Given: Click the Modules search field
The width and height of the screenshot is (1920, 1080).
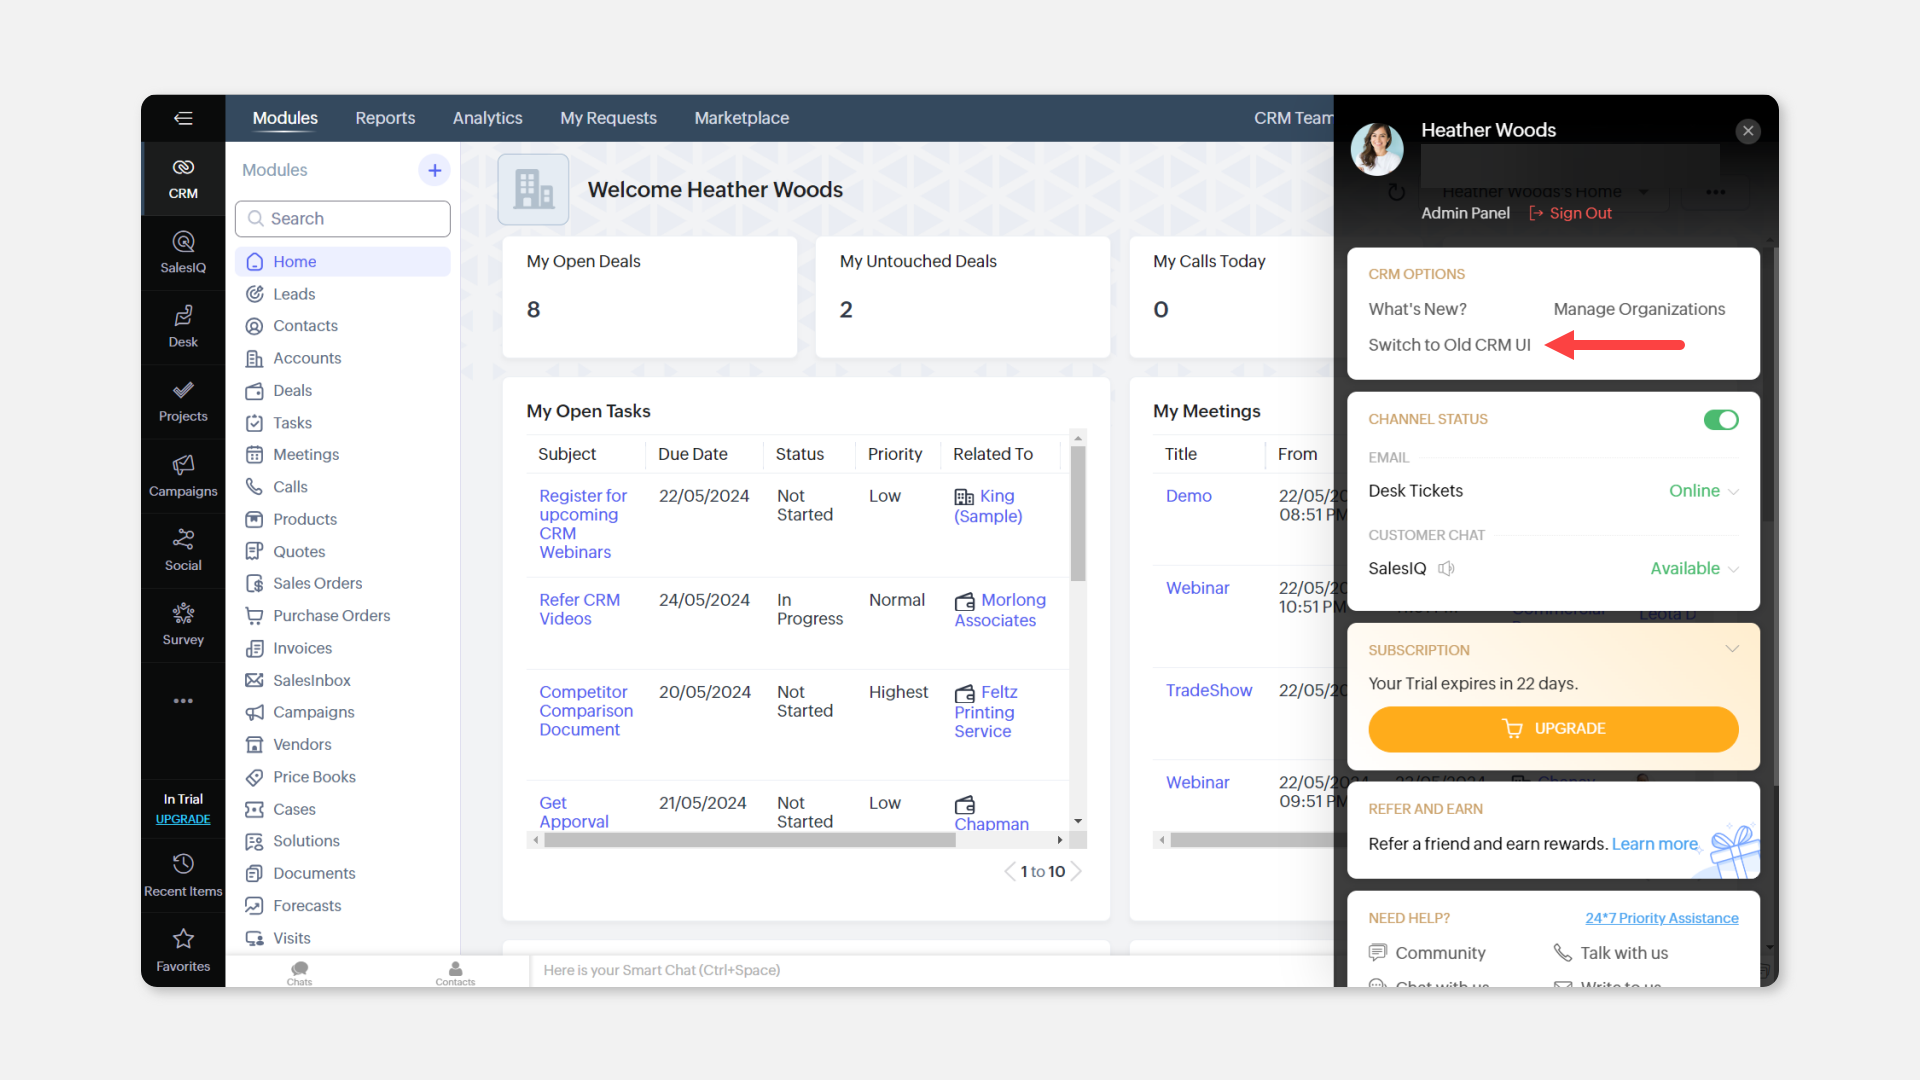Looking at the screenshot, I should 343,219.
